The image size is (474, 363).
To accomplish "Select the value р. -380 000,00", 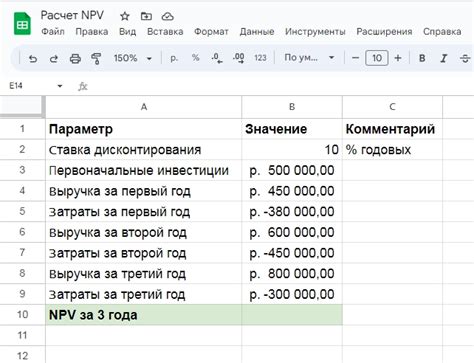I will pos(292,212).
